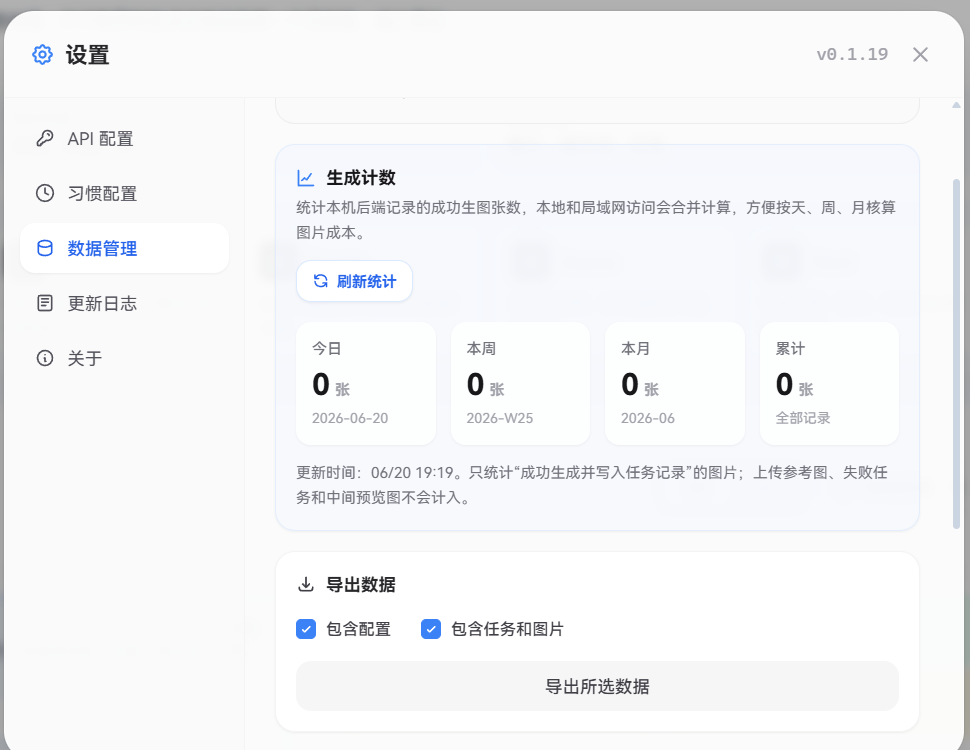Image resolution: width=970 pixels, height=750 pixels.
Task: Click the blue settings gear icon
Action: (x=43, y=54)
